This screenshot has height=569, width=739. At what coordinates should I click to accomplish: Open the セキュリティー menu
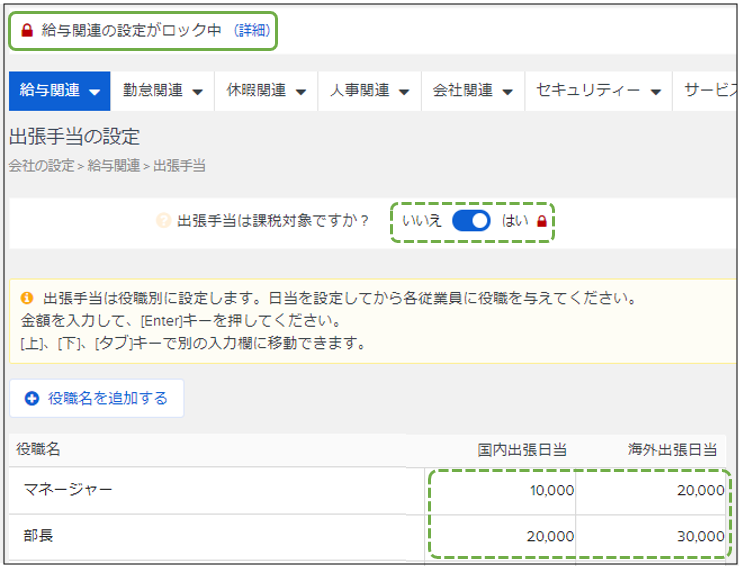[x=598, y=90]
